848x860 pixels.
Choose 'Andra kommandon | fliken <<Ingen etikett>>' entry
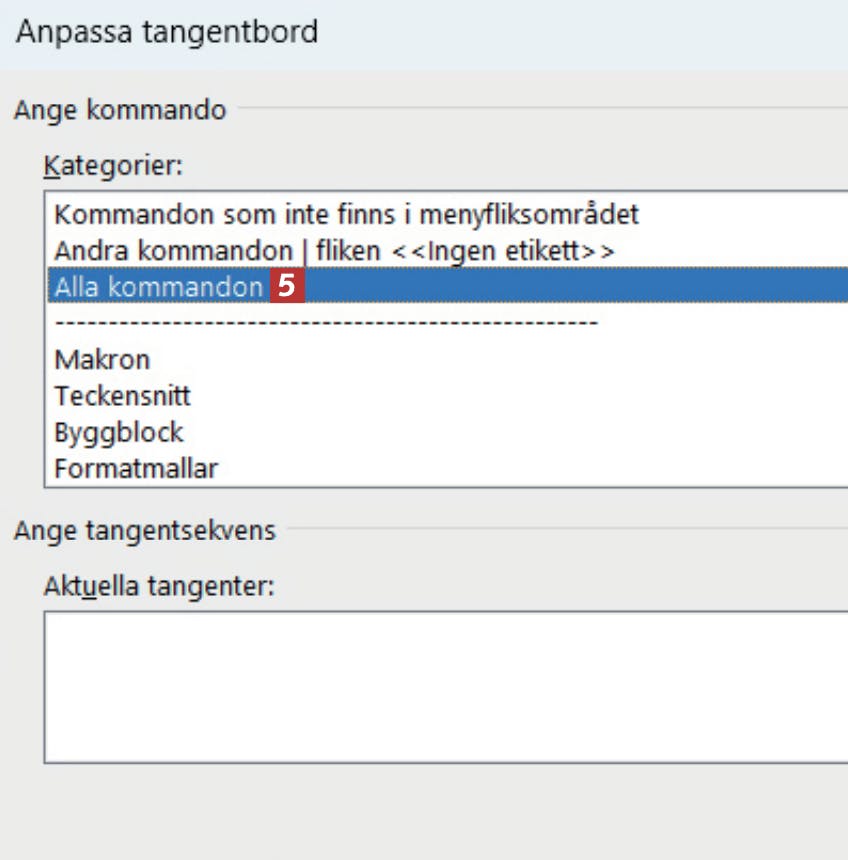point(334,250)
